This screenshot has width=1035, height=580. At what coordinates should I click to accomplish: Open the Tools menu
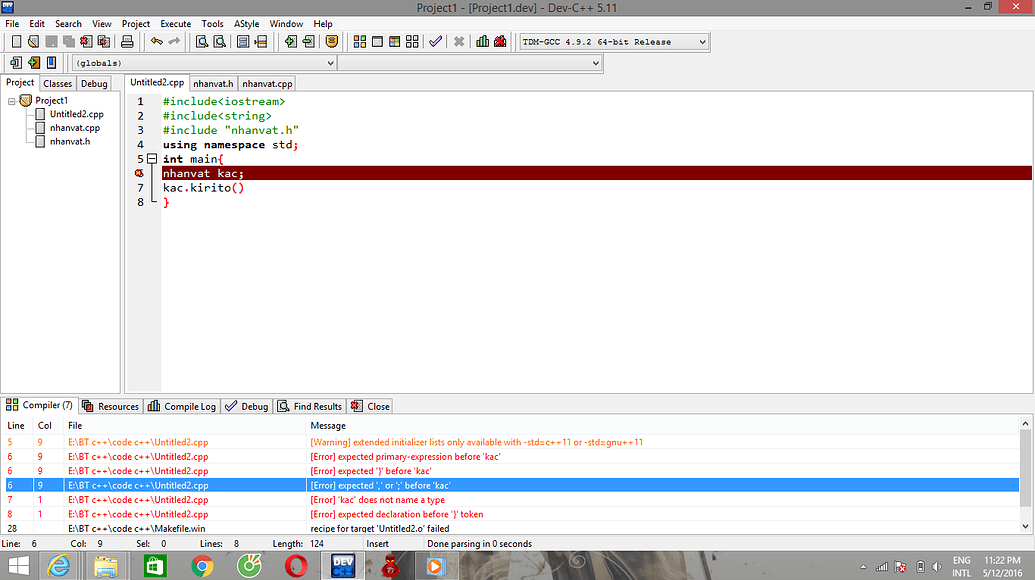[x=213, y=24]
